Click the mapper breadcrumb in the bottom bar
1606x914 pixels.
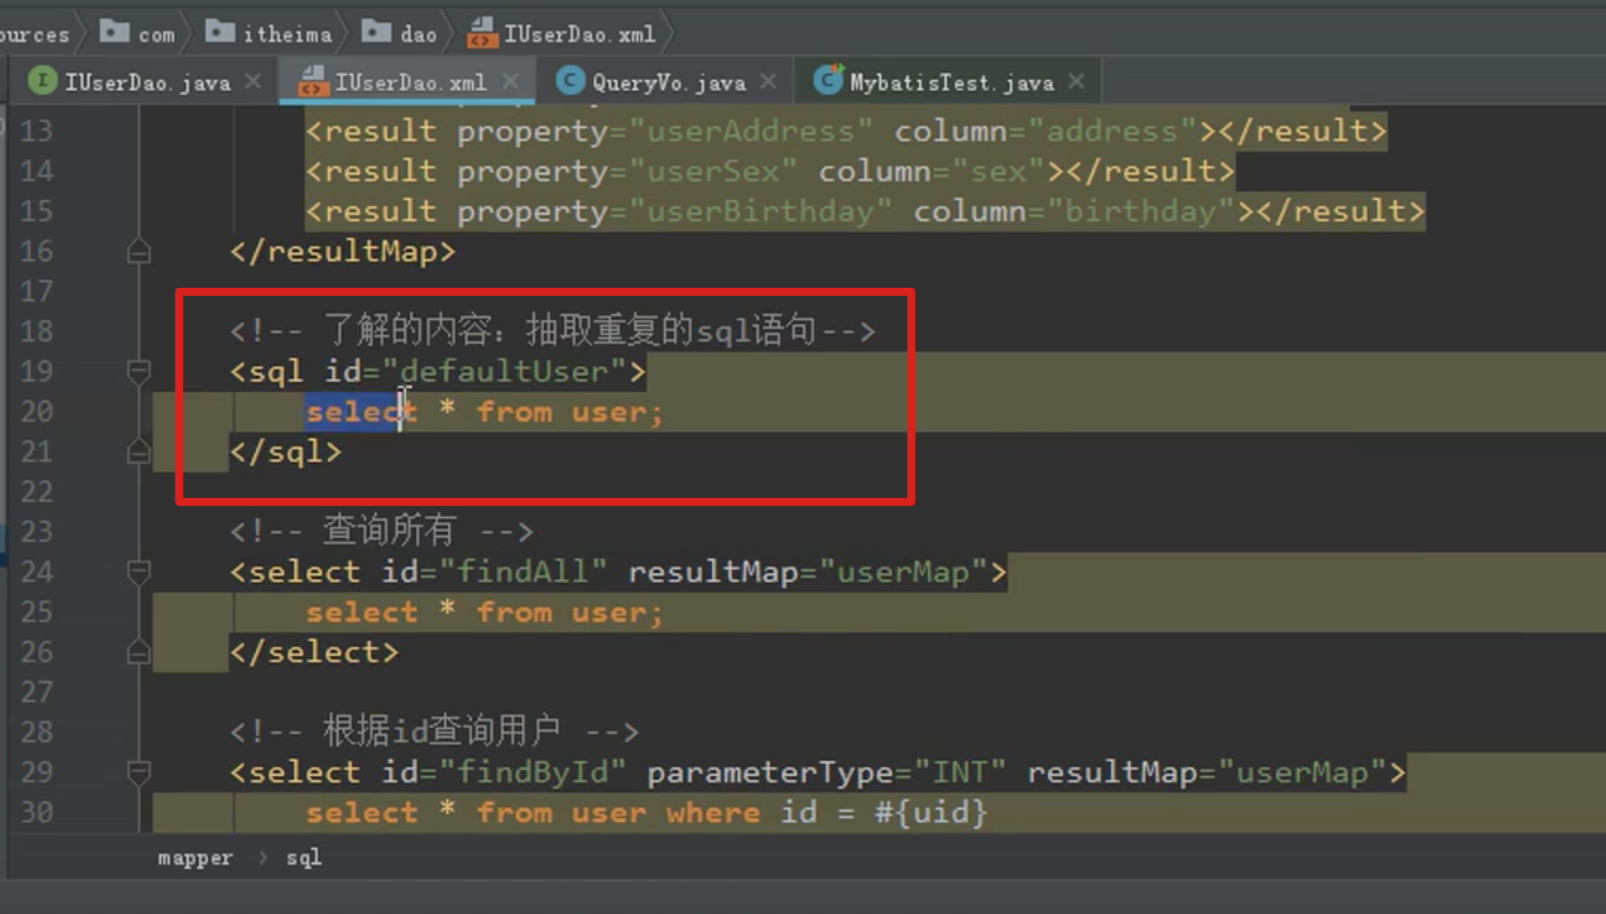pyautogui.click(x=195, y=857)
